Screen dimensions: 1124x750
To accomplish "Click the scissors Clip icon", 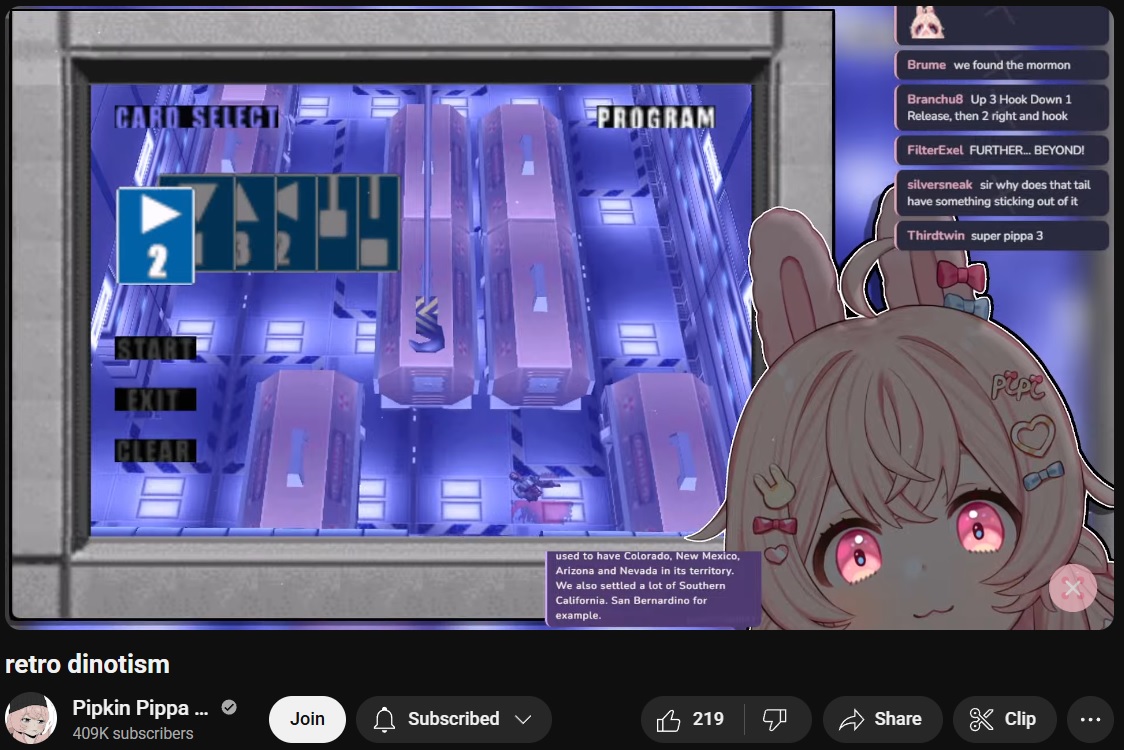I will (x=981, y=719).
